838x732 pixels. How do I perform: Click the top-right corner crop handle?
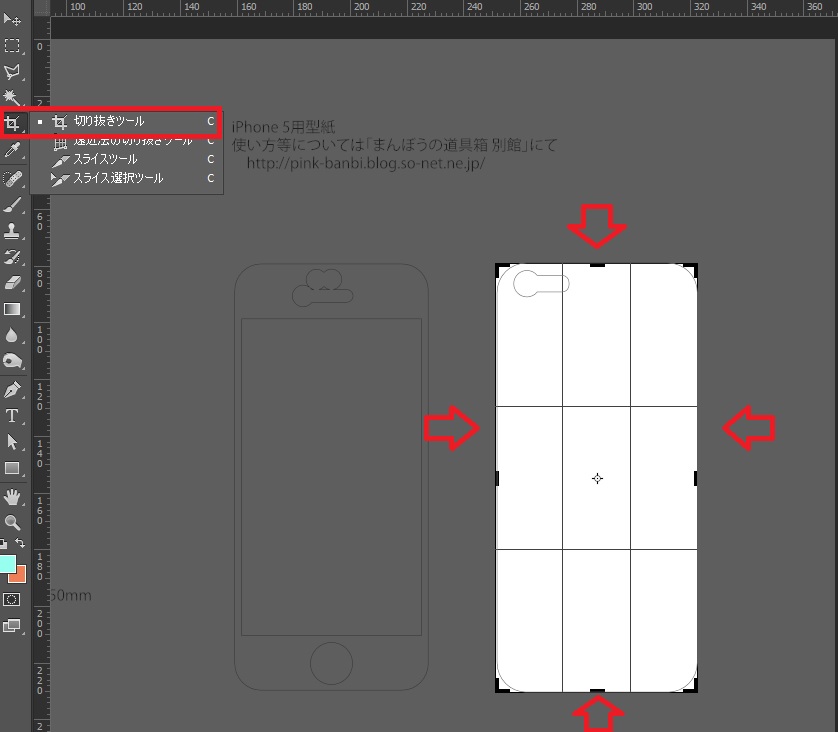pyautogui.click(x=693, y=268)
